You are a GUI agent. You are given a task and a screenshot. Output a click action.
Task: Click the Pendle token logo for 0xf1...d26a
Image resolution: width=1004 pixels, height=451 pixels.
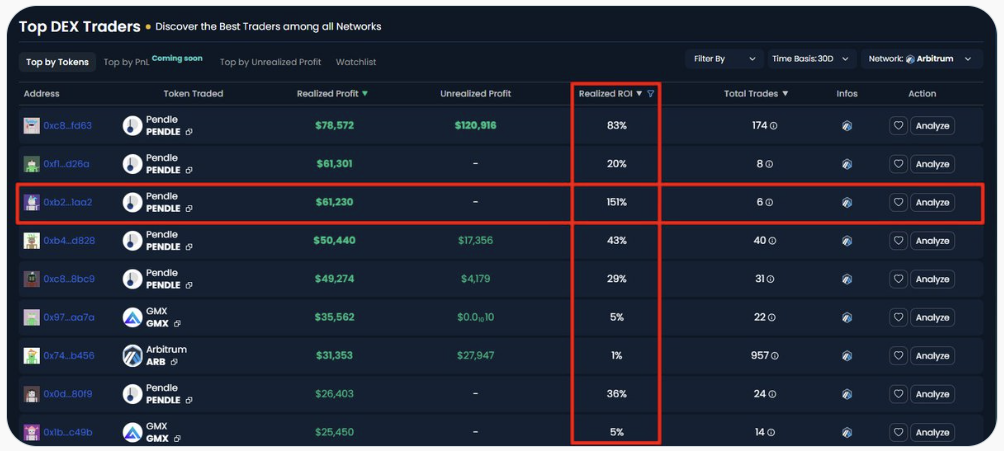tap(132, 164)
